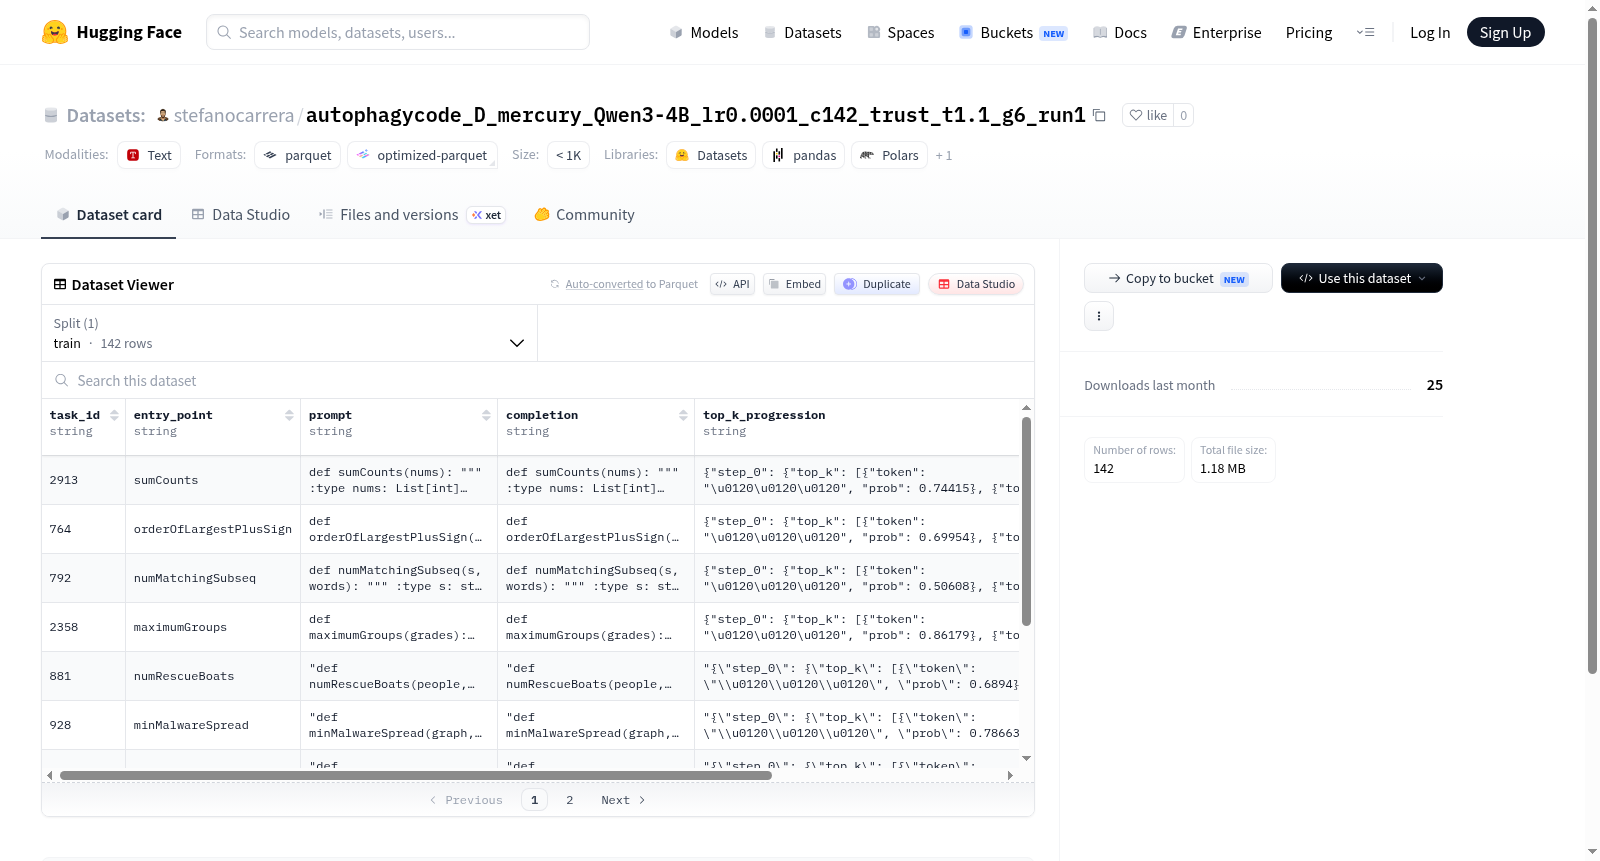This screenshot has width=1600, height=861.
Task: Click the search magnifier icon in dataset search
Action: pos(62,380)
